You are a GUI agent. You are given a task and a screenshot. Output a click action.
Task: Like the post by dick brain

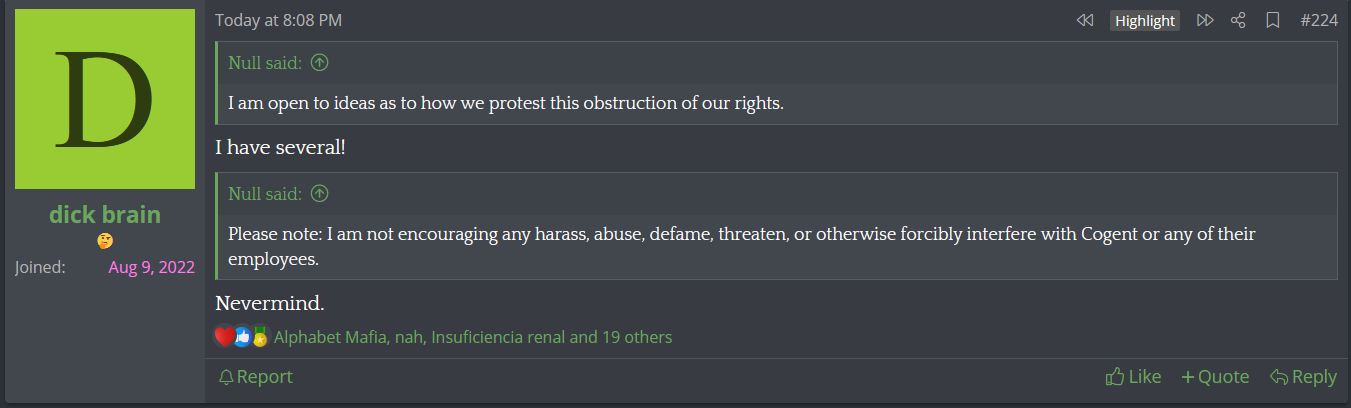[x=1133, y=377]
